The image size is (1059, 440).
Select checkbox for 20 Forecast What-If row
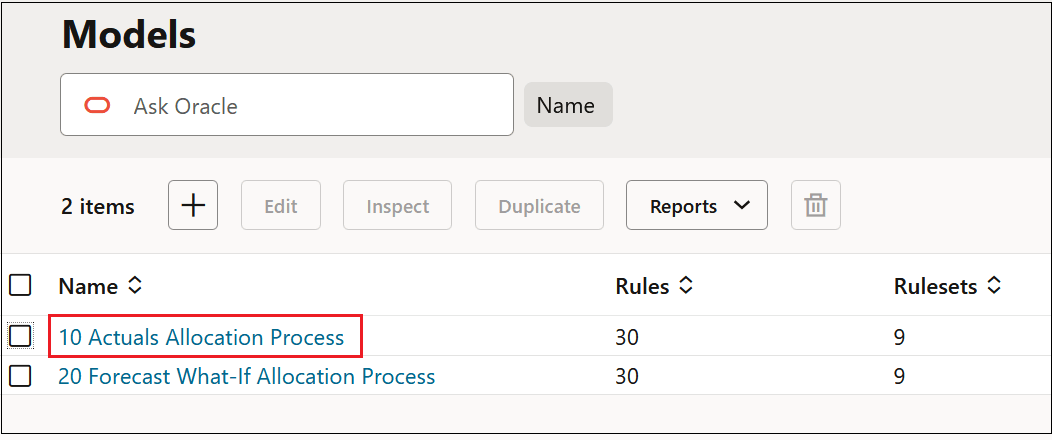click(x=20, y=377)
